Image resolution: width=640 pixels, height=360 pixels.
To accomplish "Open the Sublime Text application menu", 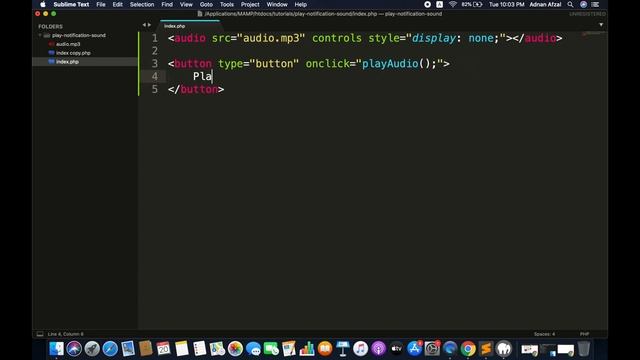I will [x=71, y=4].
